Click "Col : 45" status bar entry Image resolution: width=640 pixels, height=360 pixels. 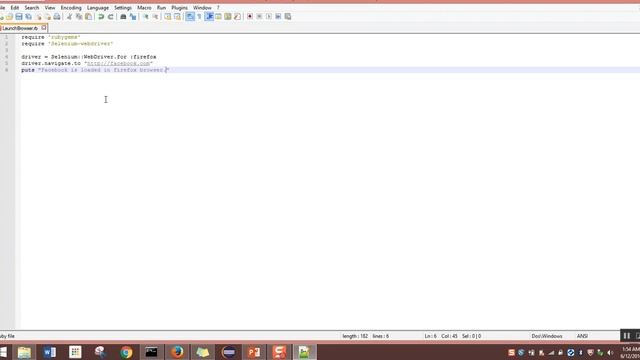(449, 336)
